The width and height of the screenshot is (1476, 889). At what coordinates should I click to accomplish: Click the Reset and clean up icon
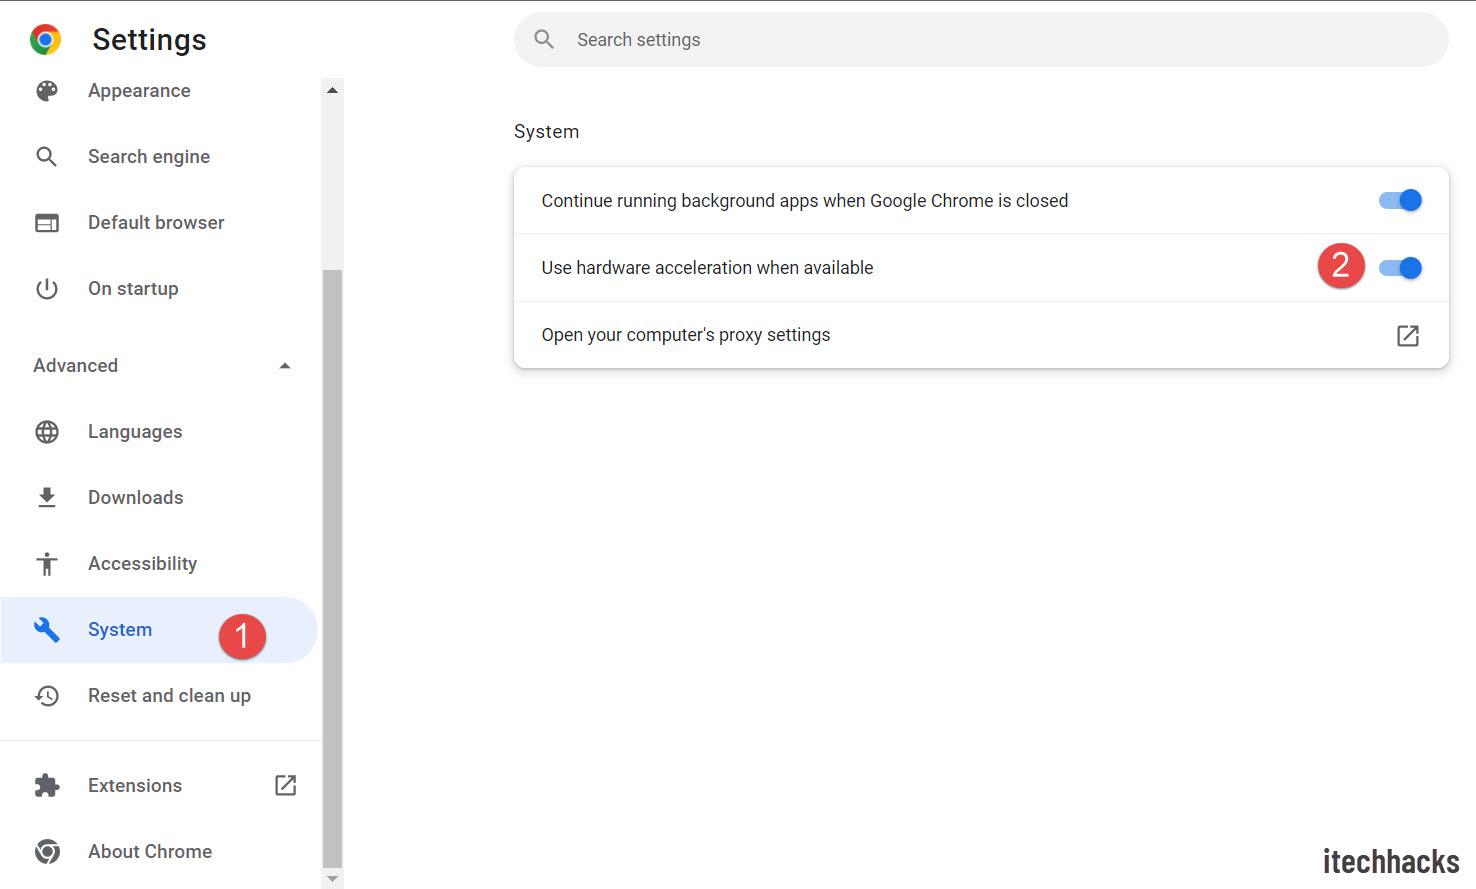click(47, 696)
